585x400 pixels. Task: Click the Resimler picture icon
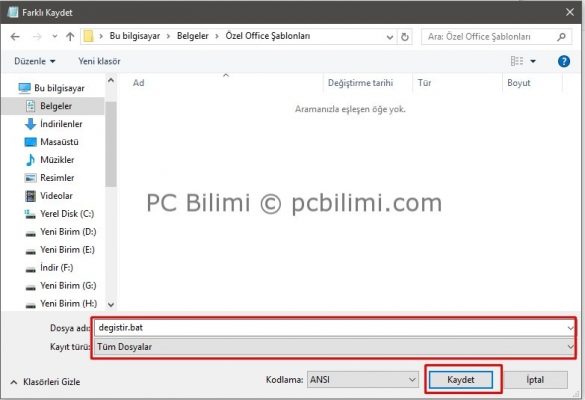click(x=30, y=178)
